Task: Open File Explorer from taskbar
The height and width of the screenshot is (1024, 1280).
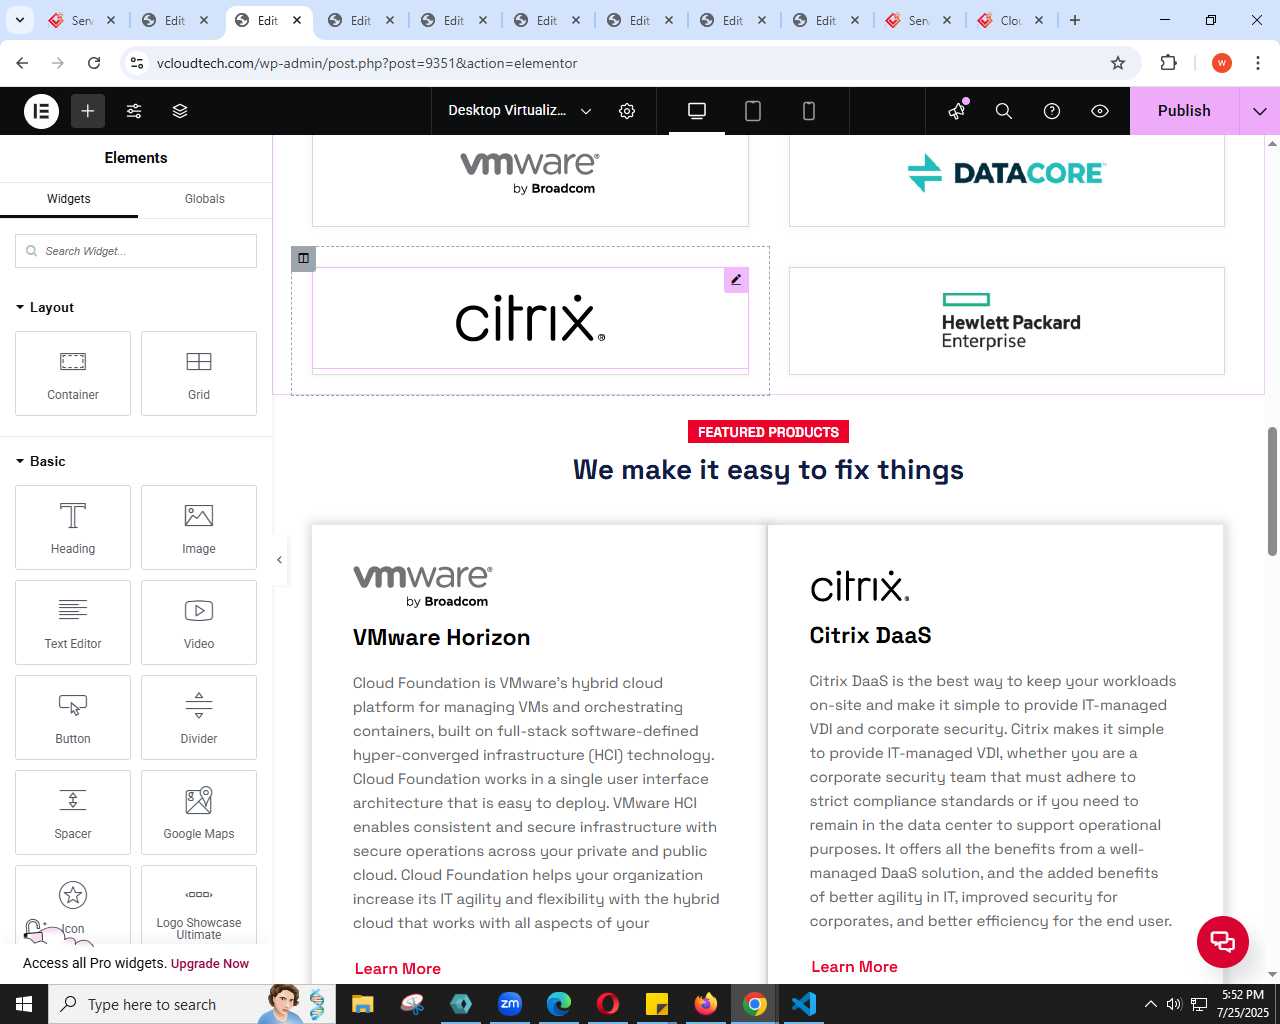Action: (362, 1004)
